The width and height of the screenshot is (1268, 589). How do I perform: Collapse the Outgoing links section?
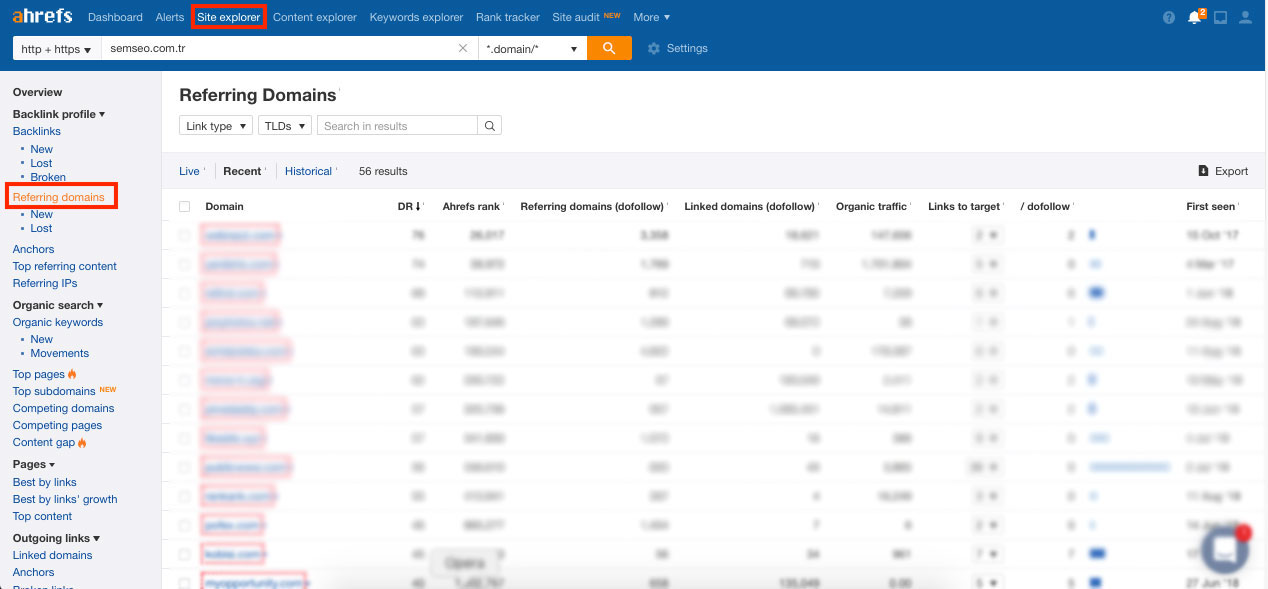click(x=56, y=538)
